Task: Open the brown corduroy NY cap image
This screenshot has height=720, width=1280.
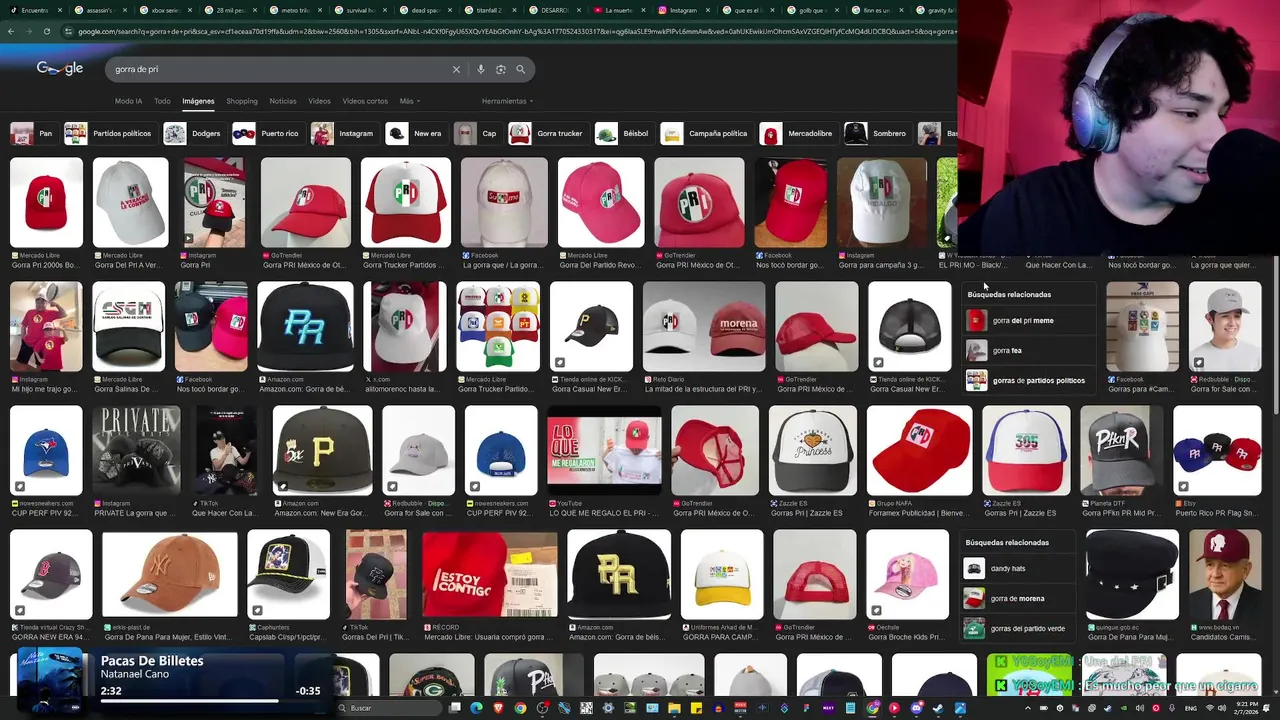Action: coord(170,575)
